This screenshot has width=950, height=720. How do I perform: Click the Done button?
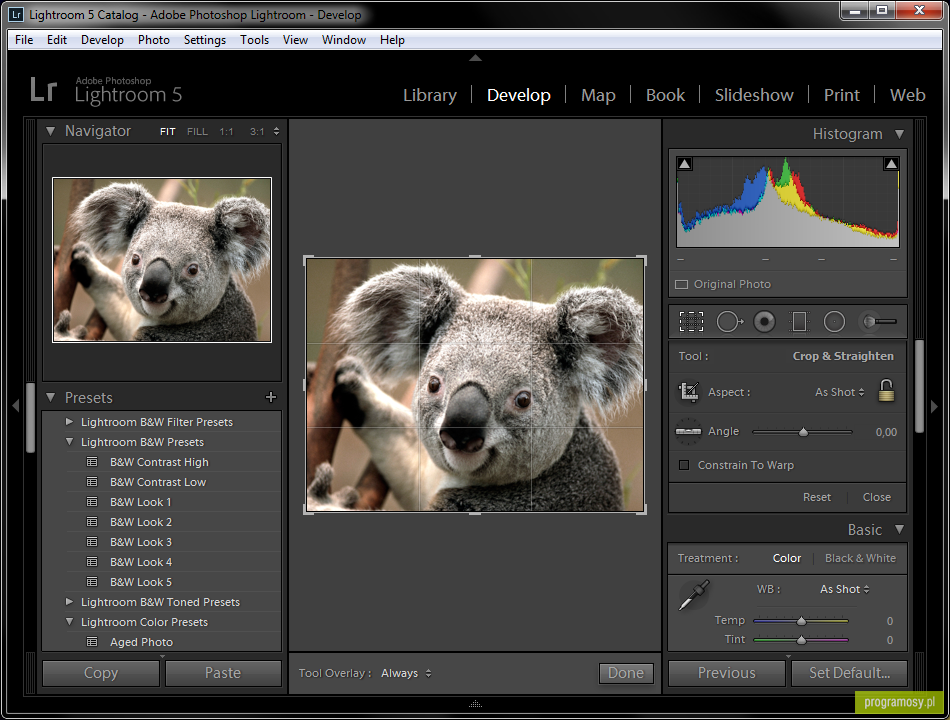coord(626,673)
